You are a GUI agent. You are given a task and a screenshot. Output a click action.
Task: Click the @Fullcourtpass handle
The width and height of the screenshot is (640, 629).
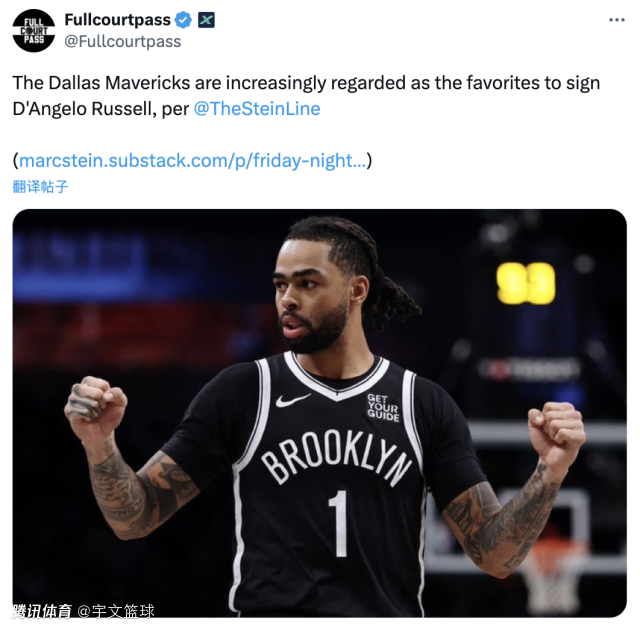[123, 42]
